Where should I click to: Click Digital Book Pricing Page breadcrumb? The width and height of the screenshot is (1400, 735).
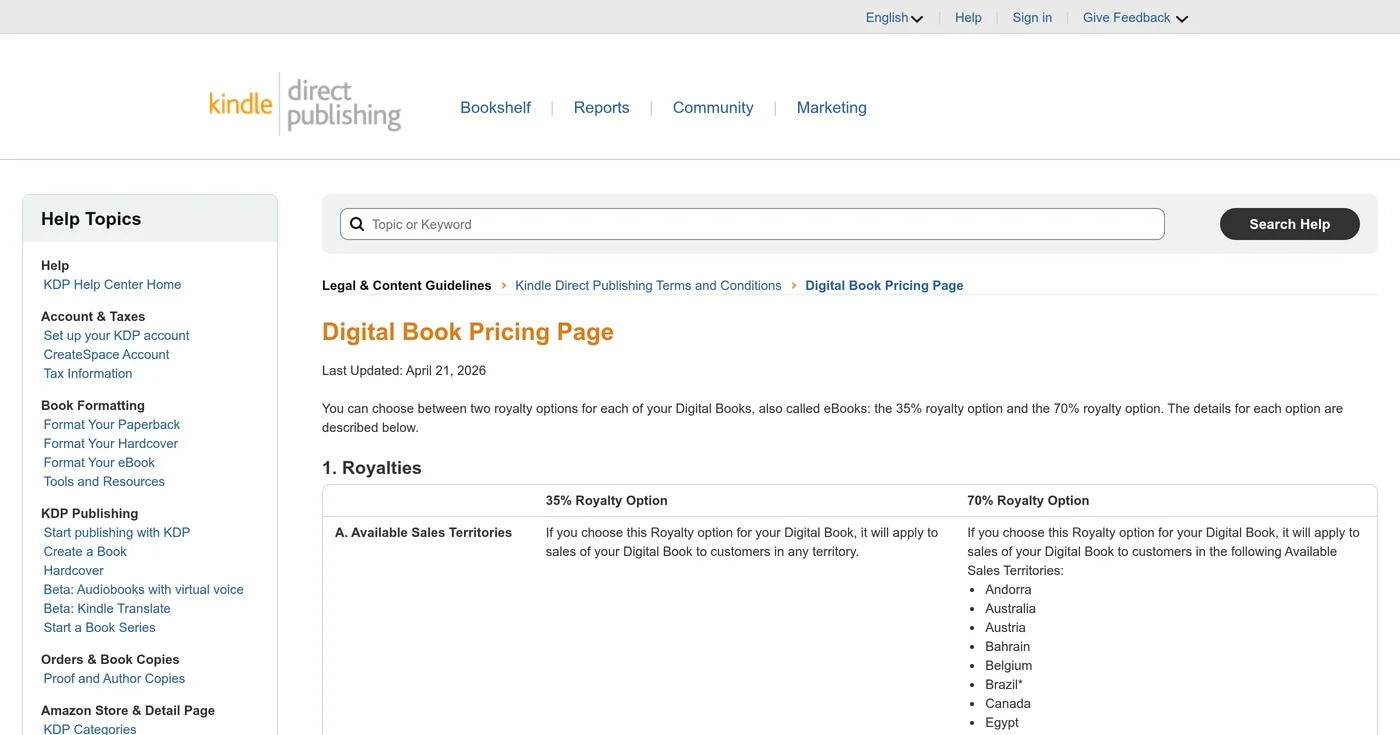884,286
